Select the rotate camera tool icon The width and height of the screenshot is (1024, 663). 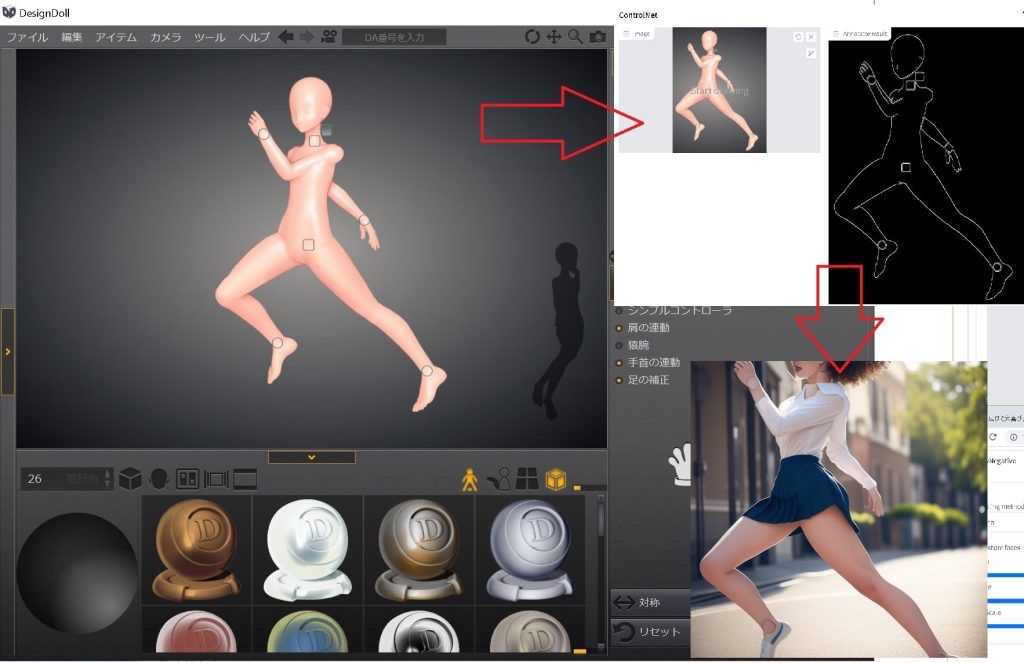click(x=532, y=37)
